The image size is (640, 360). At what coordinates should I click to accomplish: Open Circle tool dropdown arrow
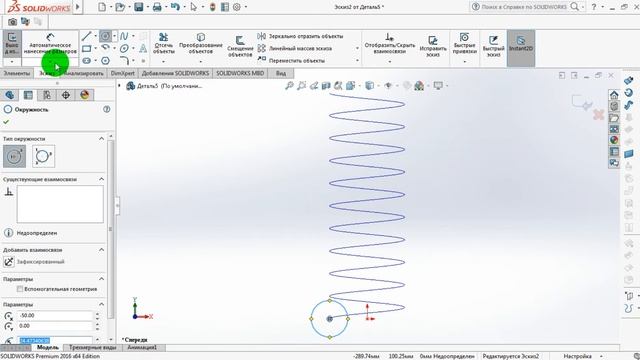[x=114, y=36]
